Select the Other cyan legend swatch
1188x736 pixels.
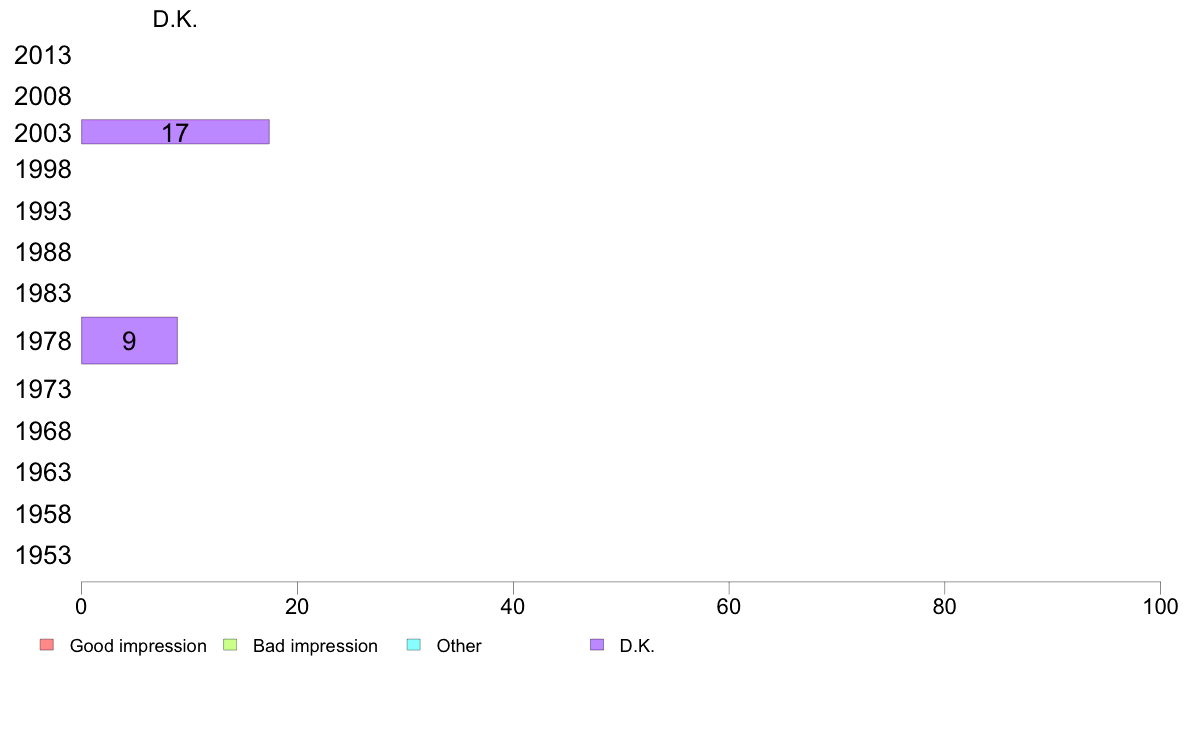[414, 645]
